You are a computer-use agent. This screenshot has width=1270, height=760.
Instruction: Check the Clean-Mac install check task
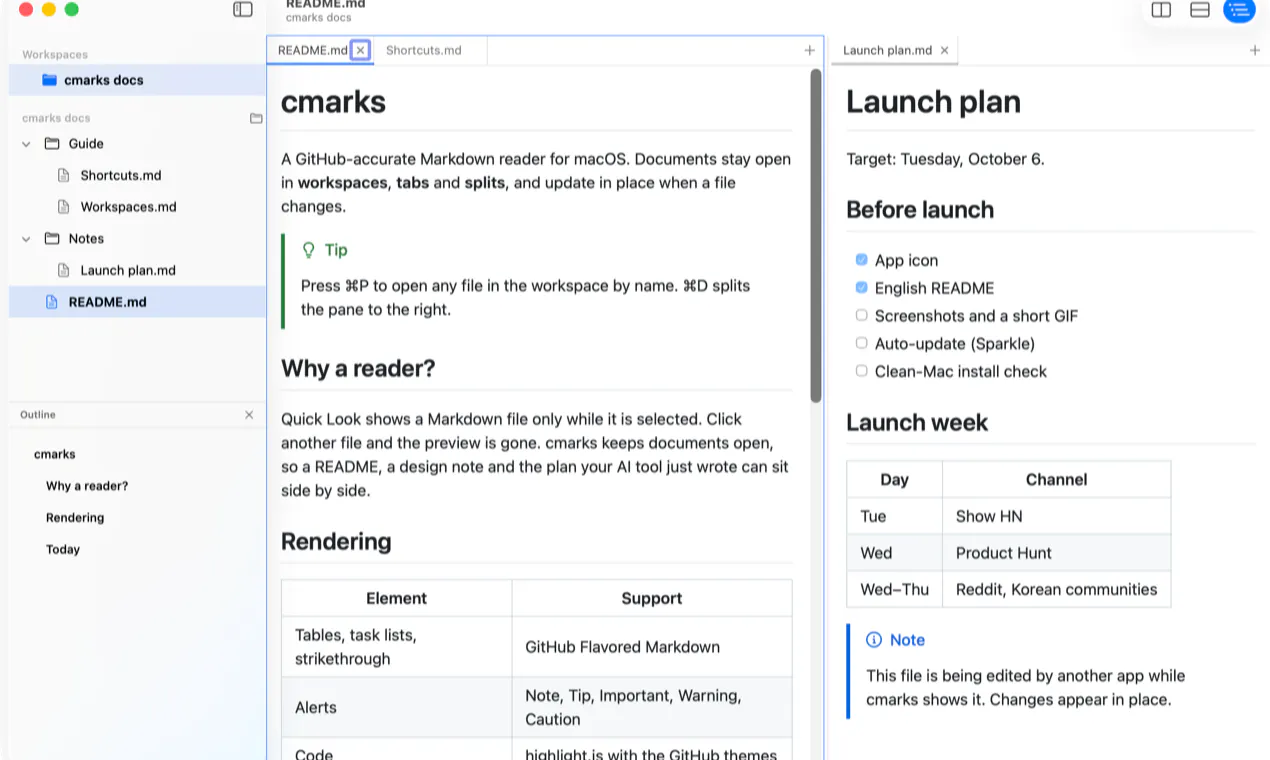click(x=861, y=371)
